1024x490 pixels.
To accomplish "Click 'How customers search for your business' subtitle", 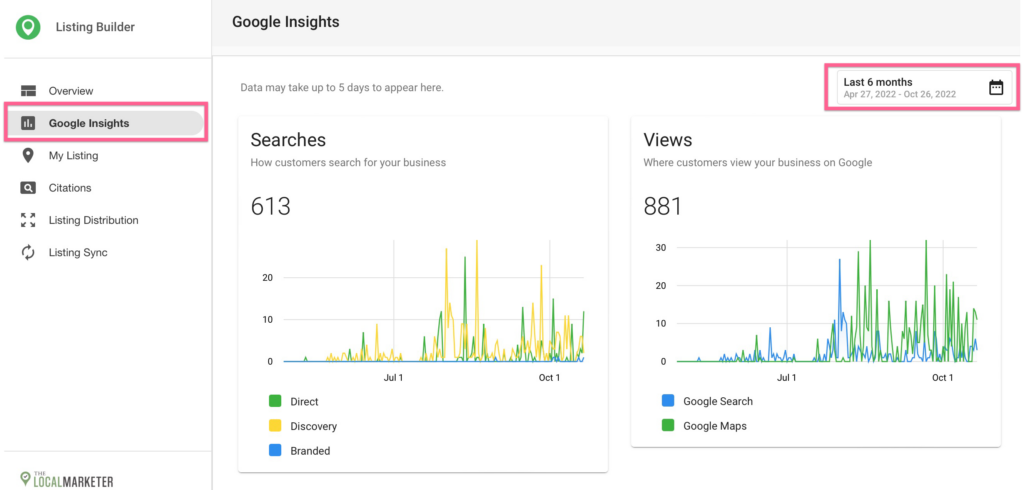I will tap(348, 162).
